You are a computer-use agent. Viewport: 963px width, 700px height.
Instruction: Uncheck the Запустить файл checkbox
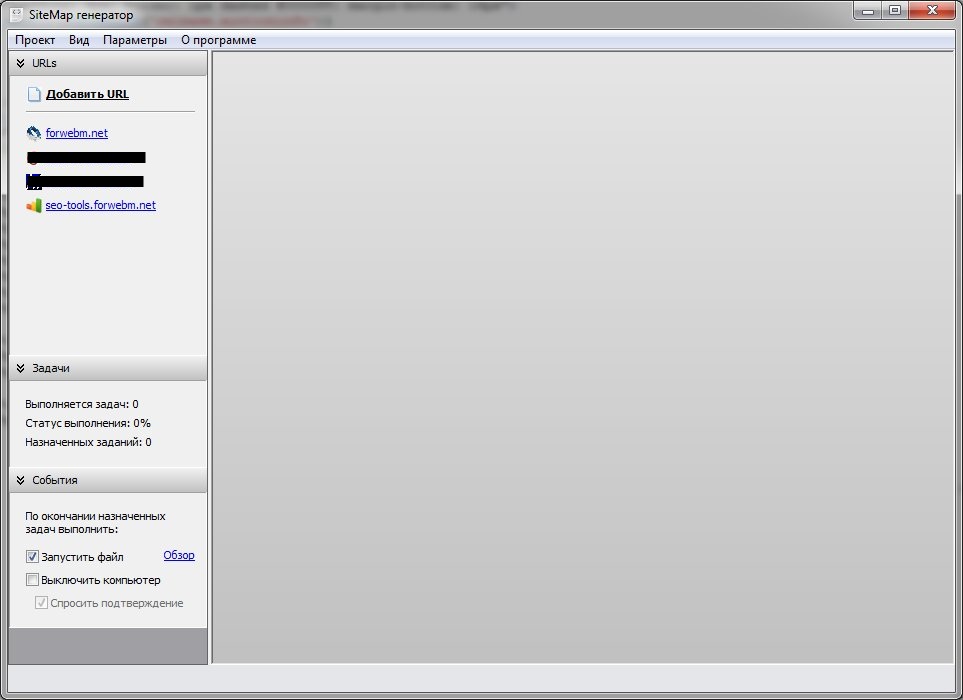tap(32, 557)
